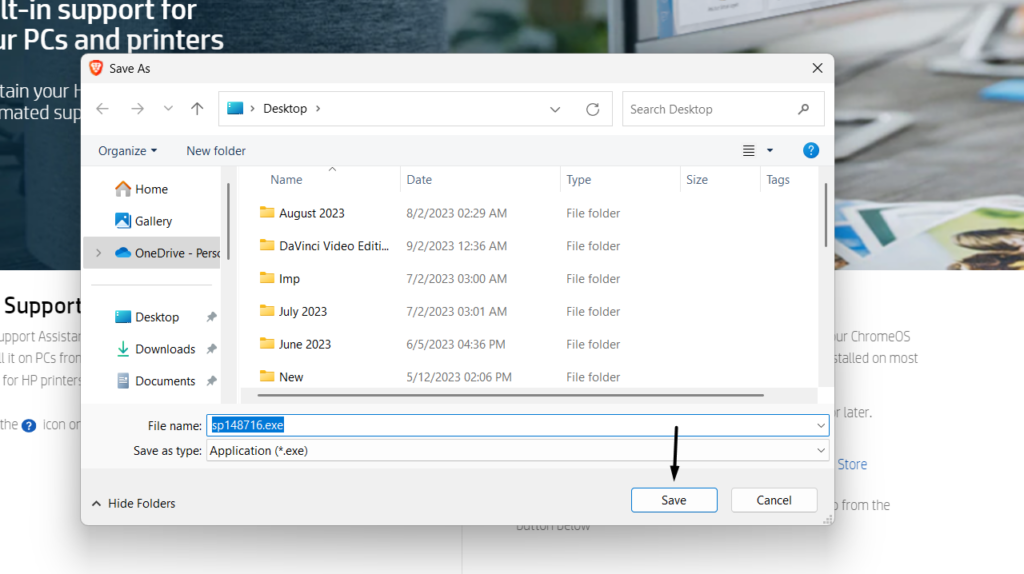Click the dialog resize grip corner
The width and height of the screenshot is (1024, 574).
(827, 520)
